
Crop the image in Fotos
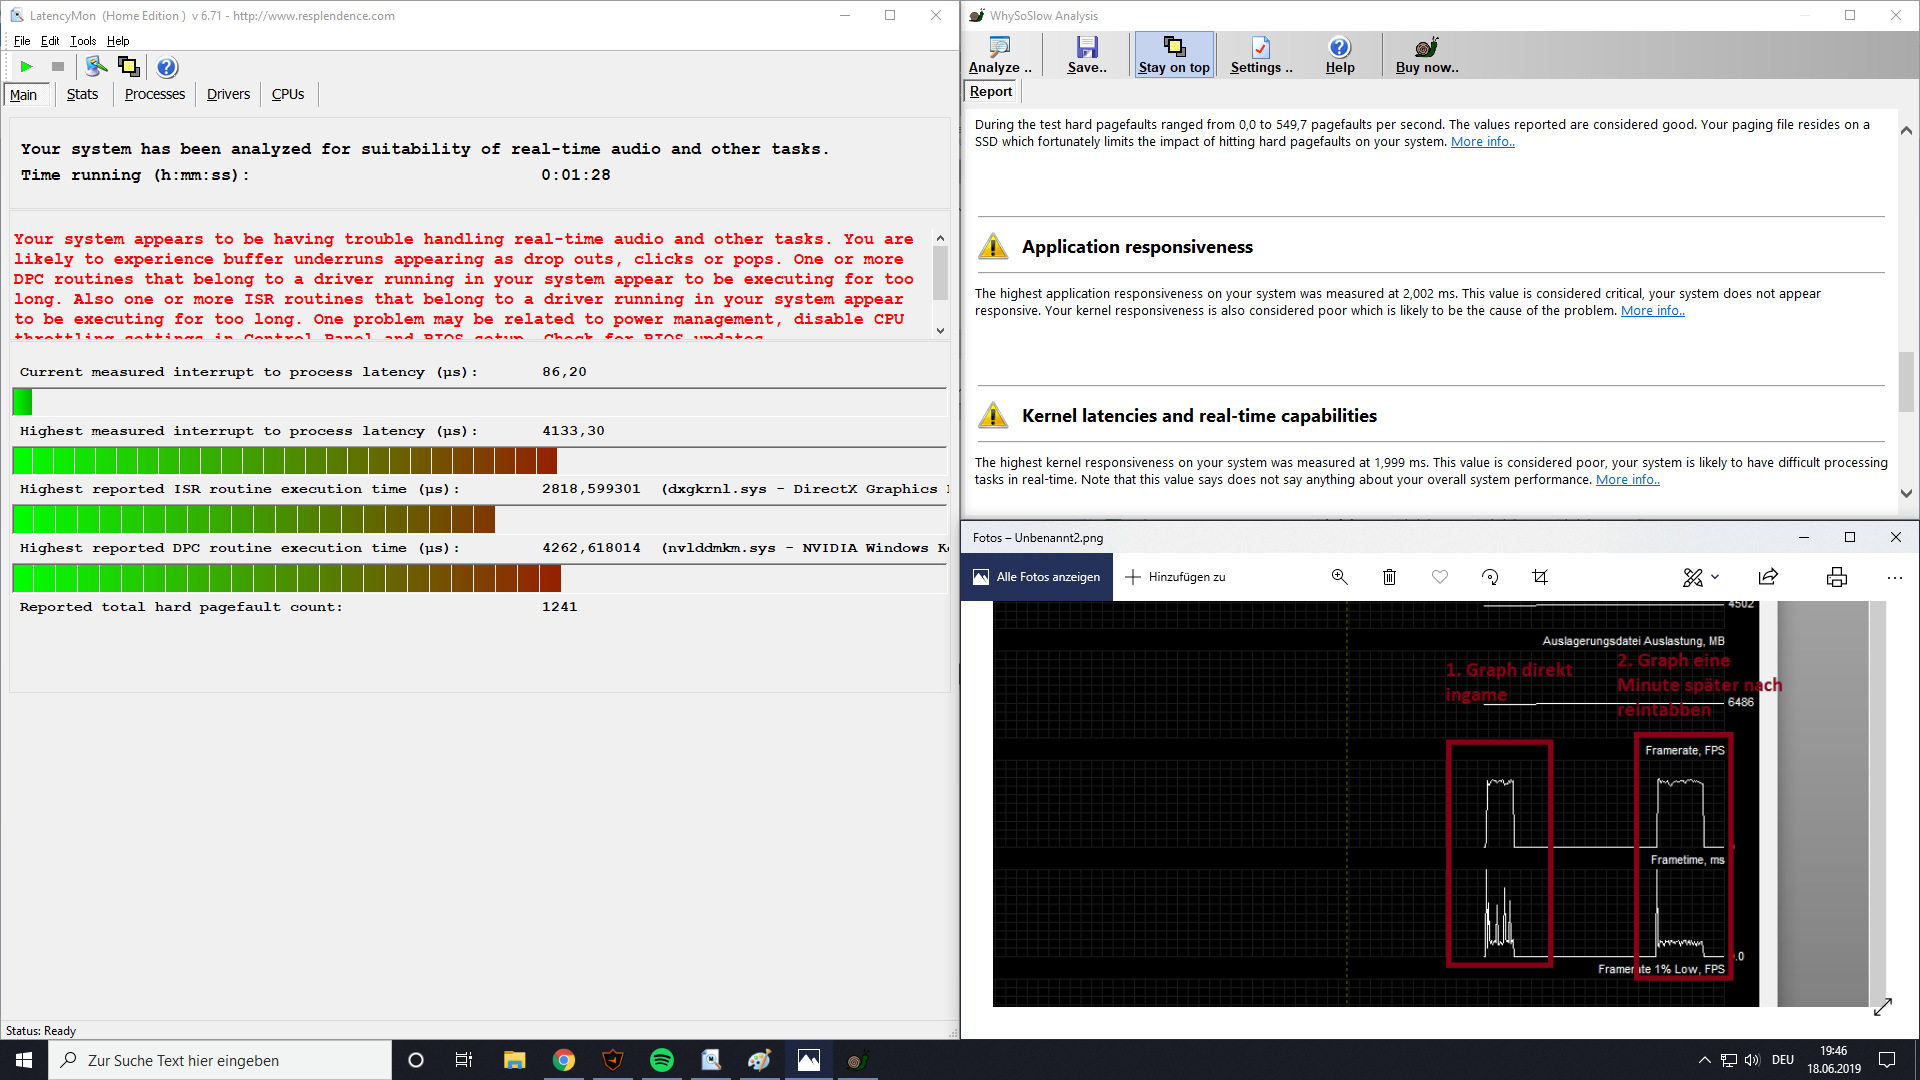tap(1540, 577)
